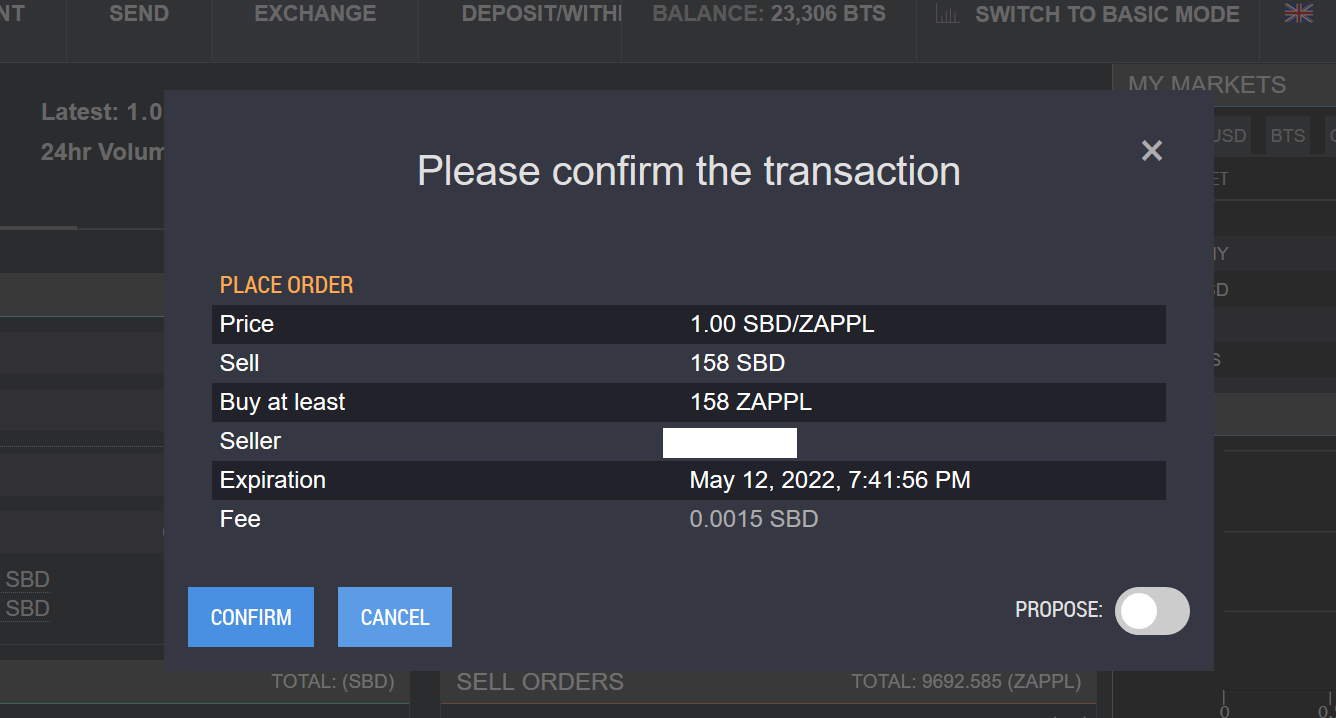
Task: Click the Fee amount 0.0015 SBD
Action: pyautogui.click(x=753, y=519)
